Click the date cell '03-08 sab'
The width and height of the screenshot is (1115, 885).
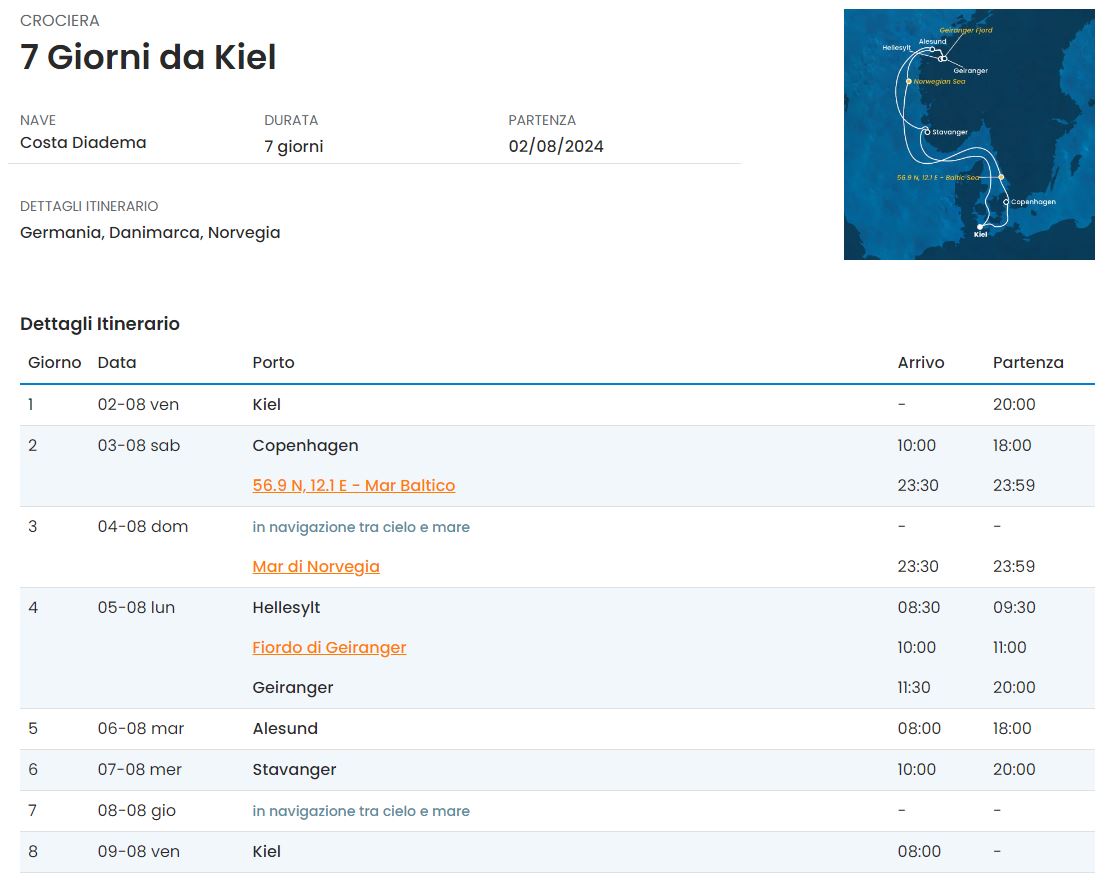(139, 446)
